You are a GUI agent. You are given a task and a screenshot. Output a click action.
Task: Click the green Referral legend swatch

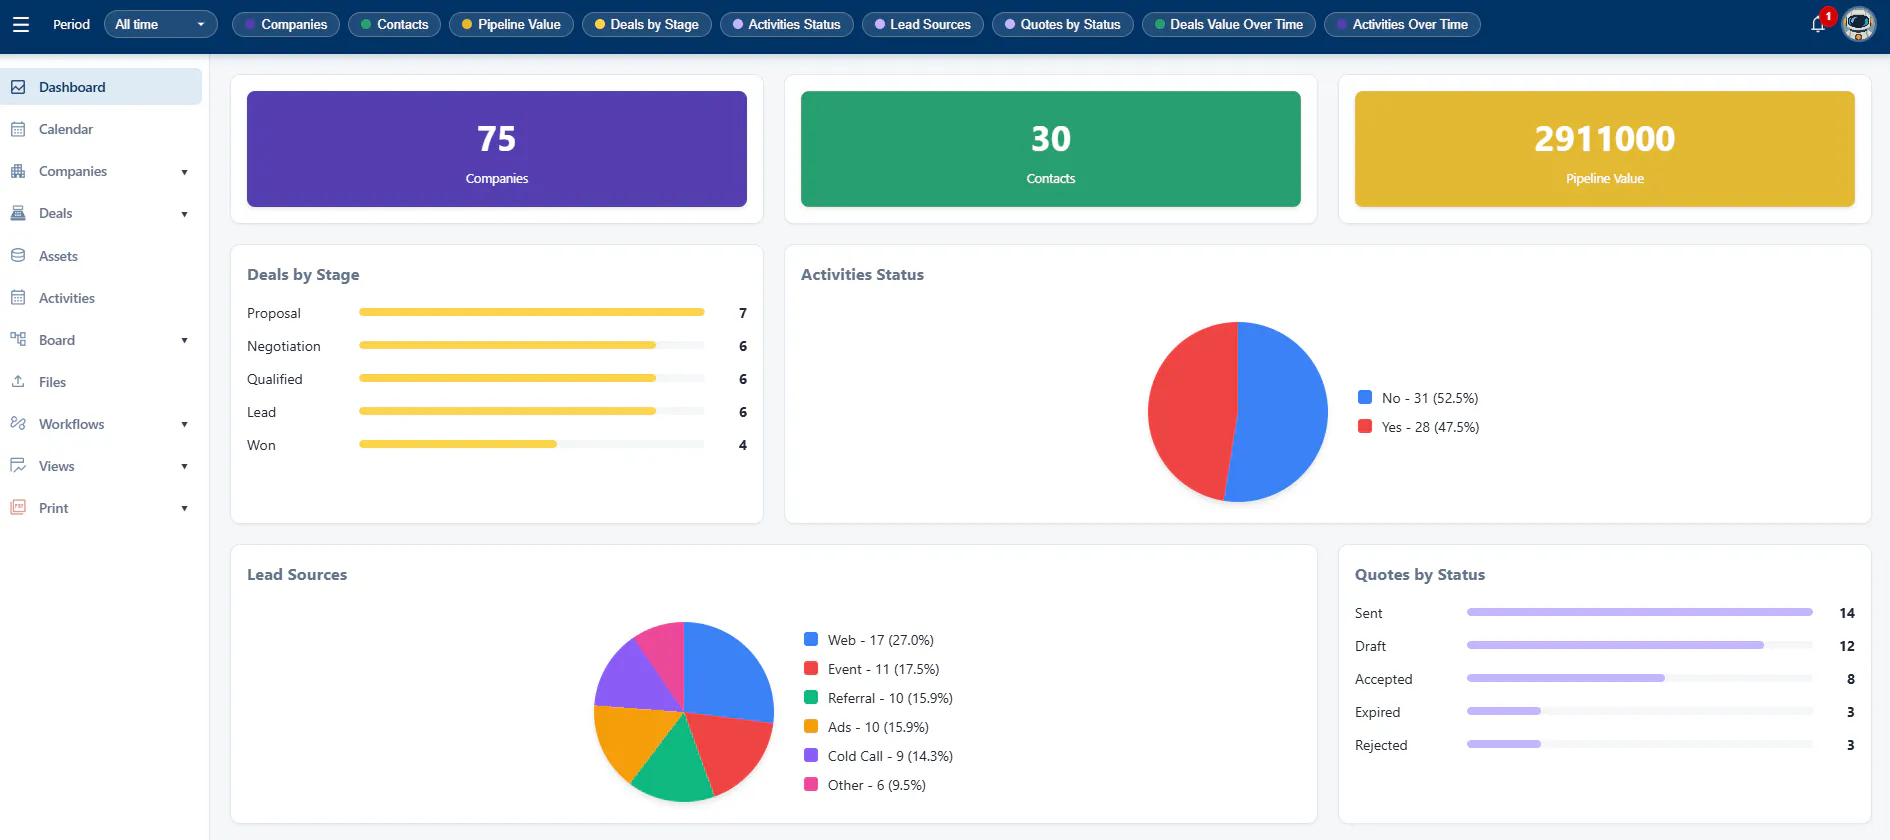[x=811, y=697]
